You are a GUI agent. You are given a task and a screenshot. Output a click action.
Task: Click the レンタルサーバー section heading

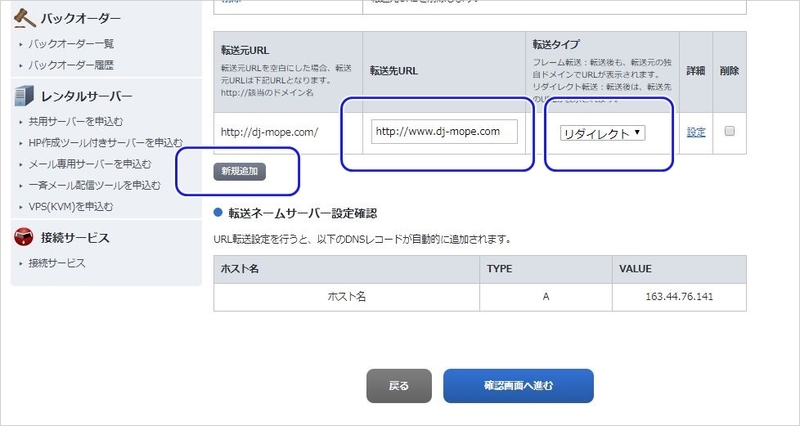[87, 96]
